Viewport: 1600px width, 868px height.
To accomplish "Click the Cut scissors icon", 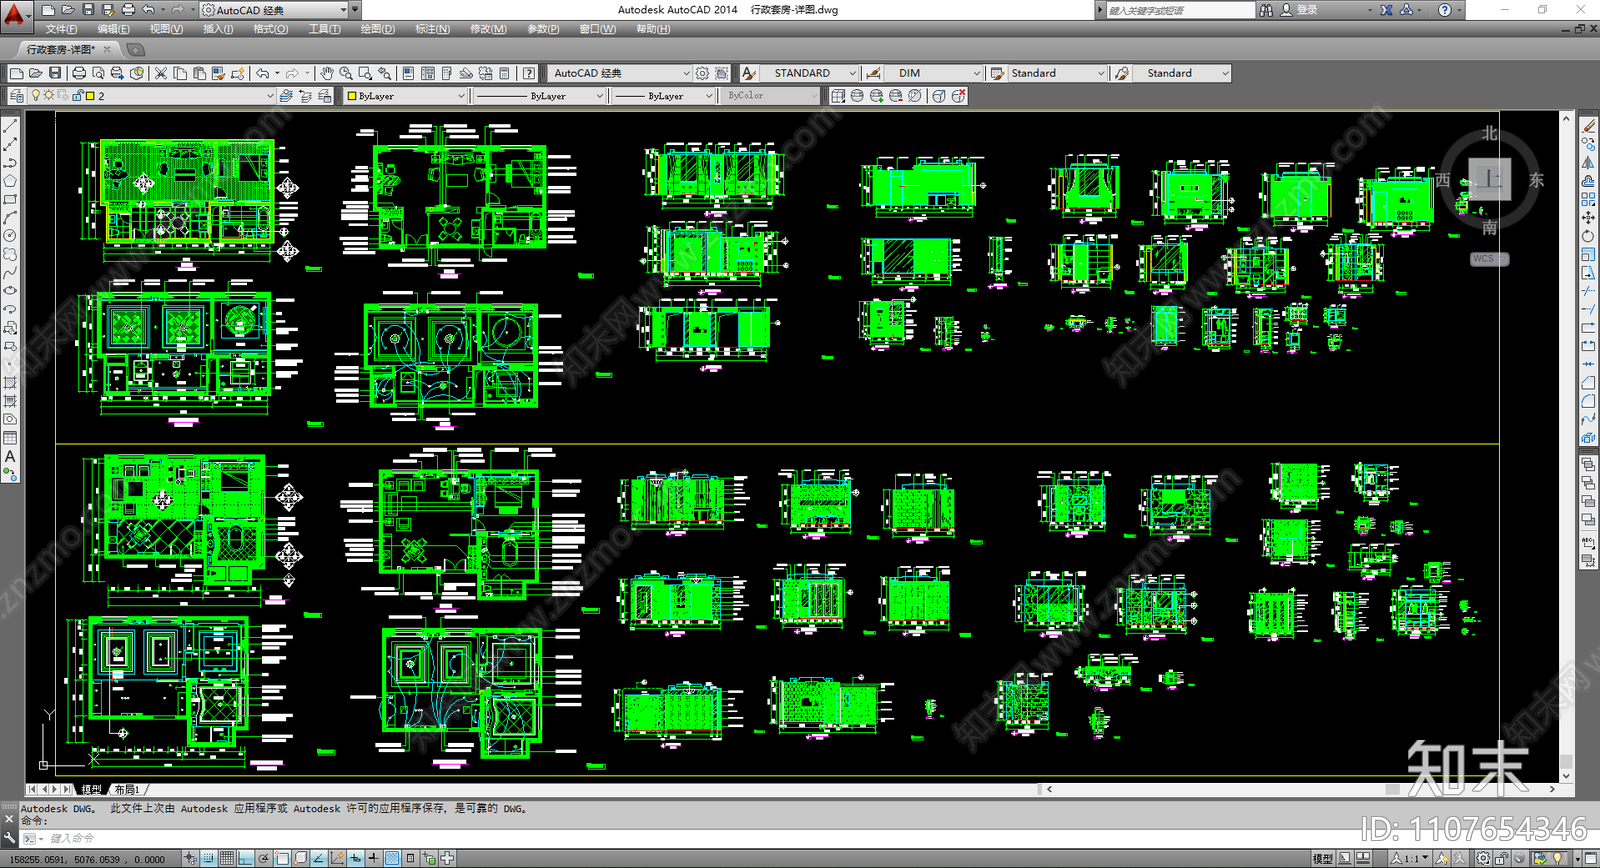I will click(160, 73).
